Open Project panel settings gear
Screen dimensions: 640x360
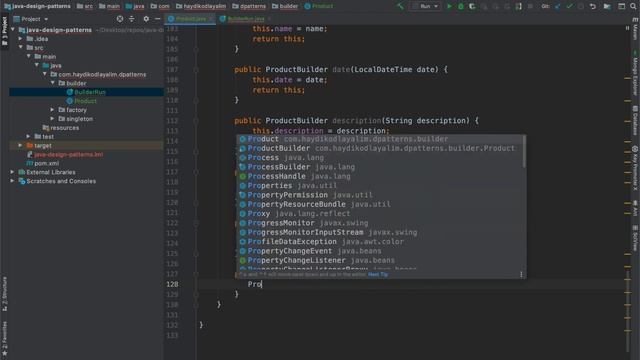pyautogui.click(x=146, y=19)
